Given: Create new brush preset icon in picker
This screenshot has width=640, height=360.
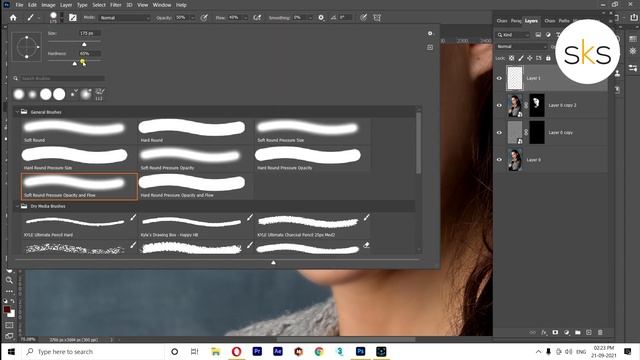Looking at the screenshot, I should tap(430, 47).
